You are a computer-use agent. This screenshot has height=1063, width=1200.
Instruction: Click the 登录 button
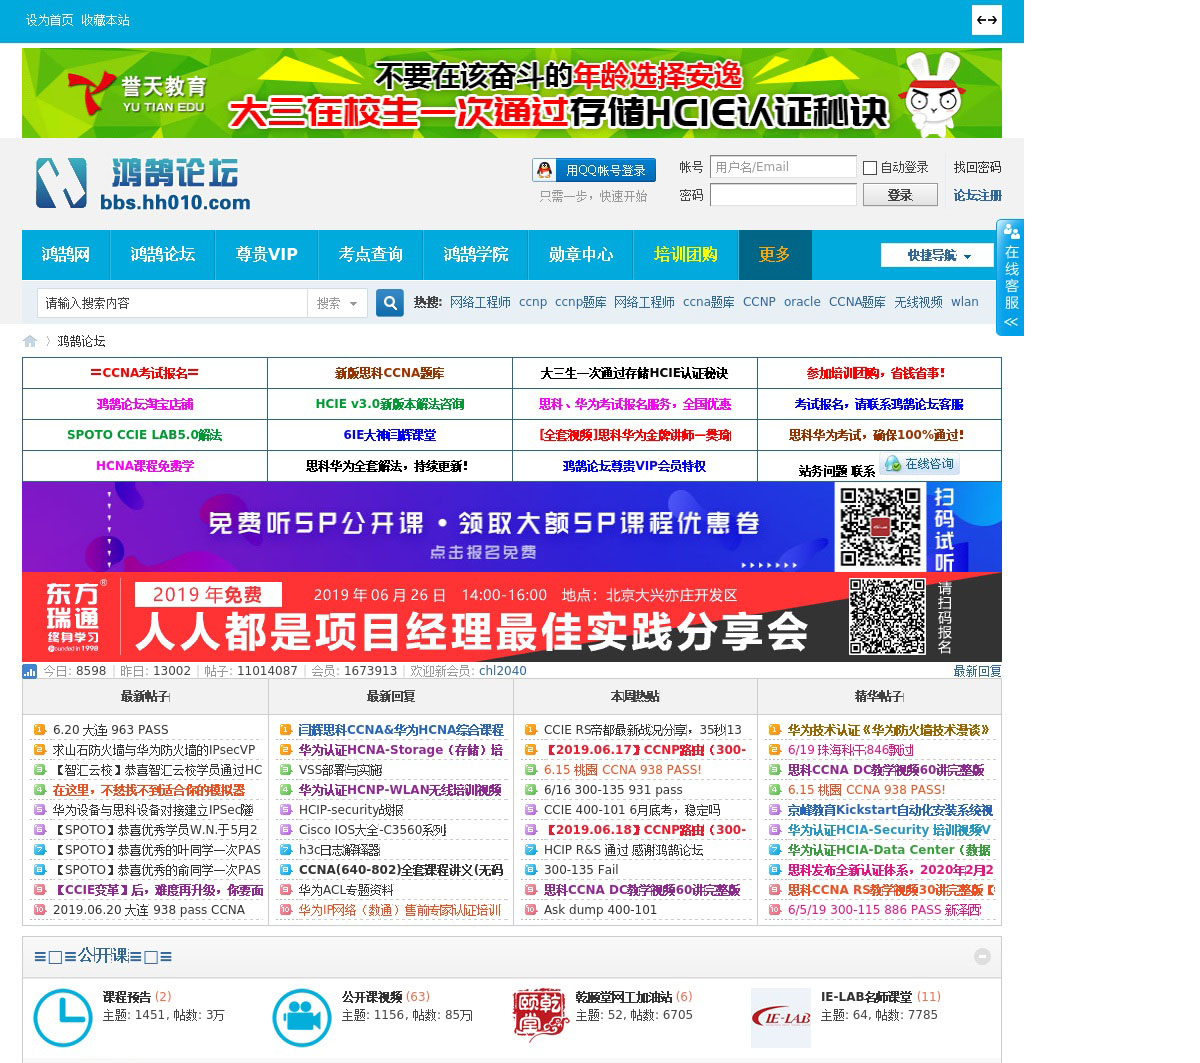(899, 195)
